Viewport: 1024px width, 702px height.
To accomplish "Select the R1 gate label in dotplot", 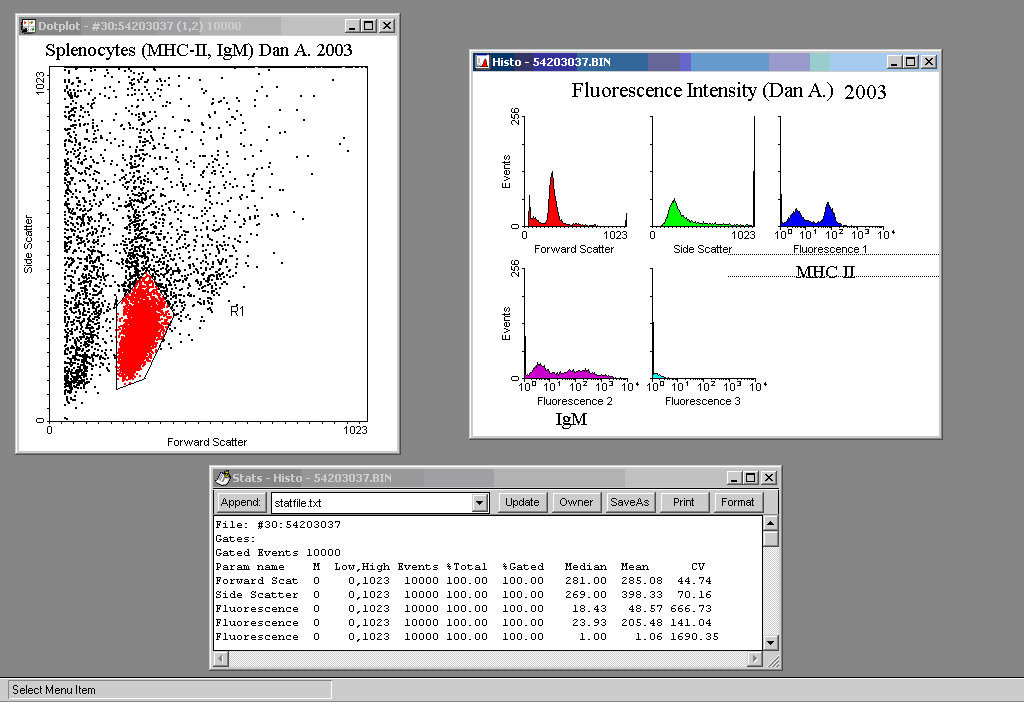I will click(238, 312).
